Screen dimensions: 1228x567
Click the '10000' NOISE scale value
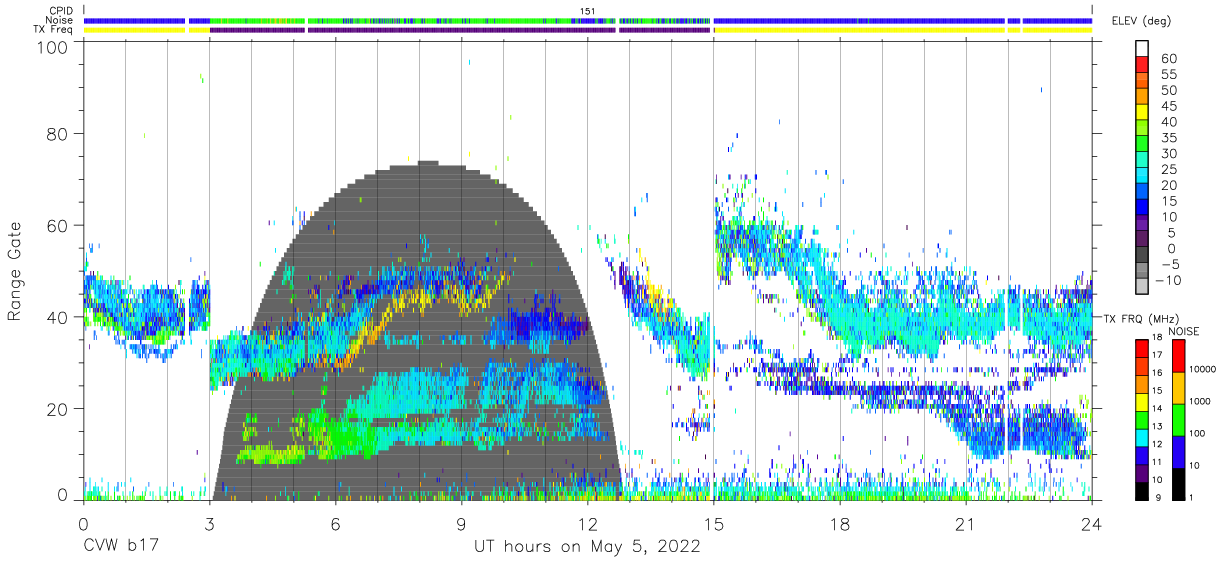pyautogui.click(x=1205, y=370)
